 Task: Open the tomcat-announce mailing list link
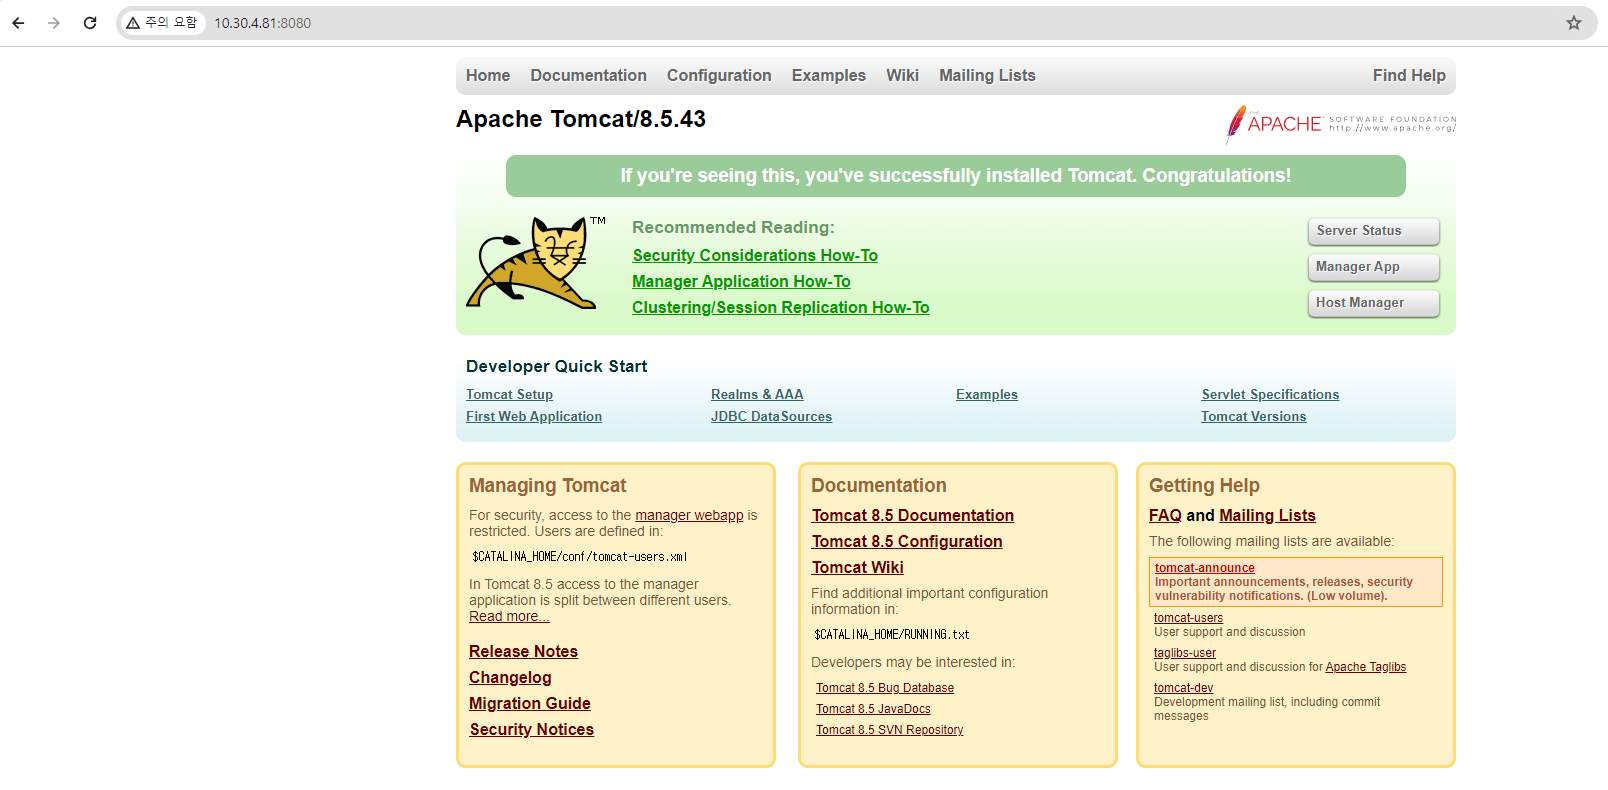[x=1205, y=568]
